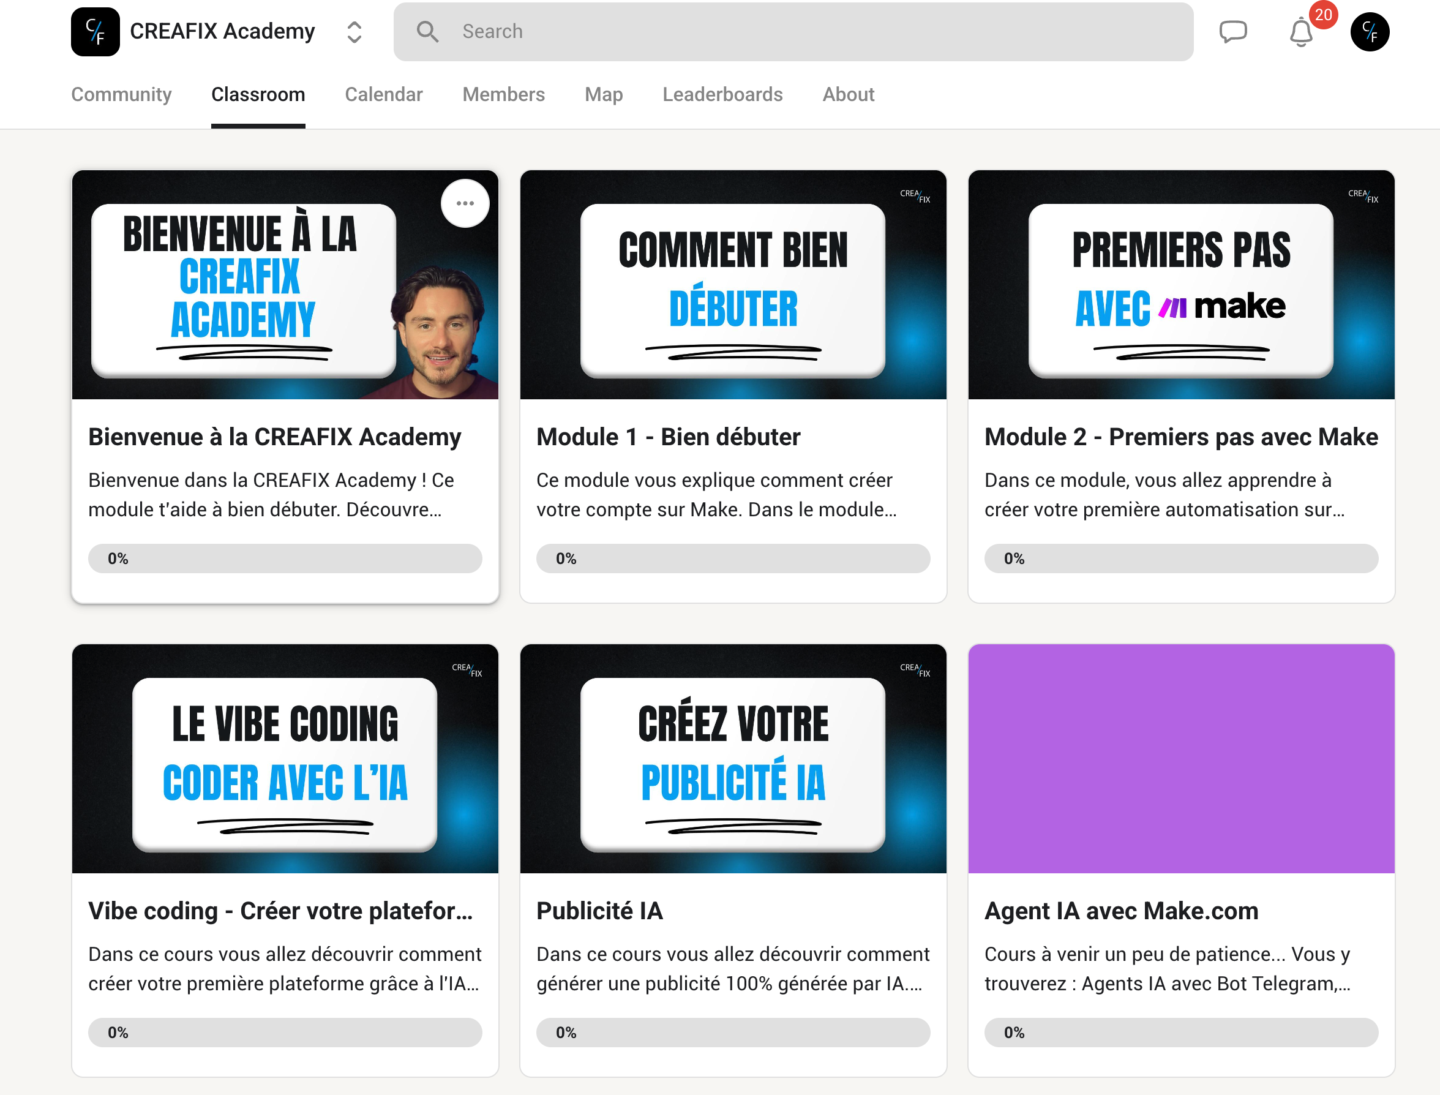
Task: Click the Agent IA avec Make.com title
Action: pos(1121,911)
